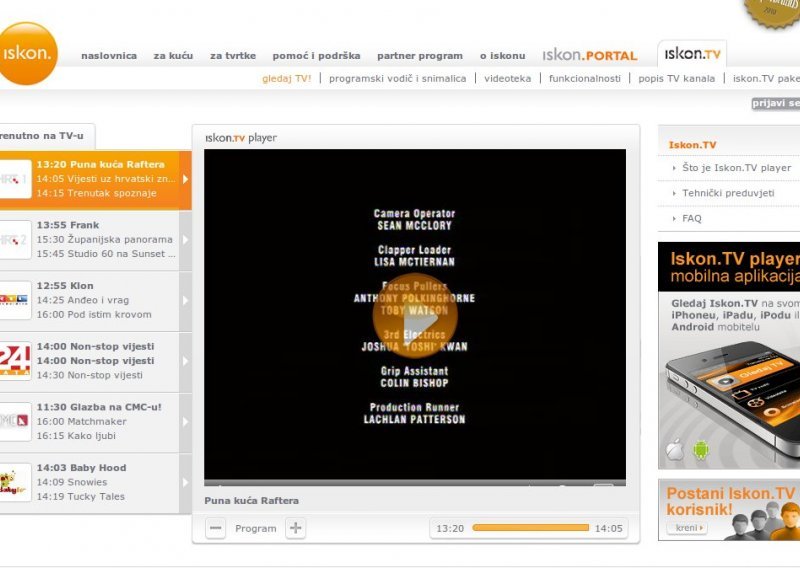Select the Iskon.TV tab
The width and height of the screenshot is (800, 568).
[692, 54]
